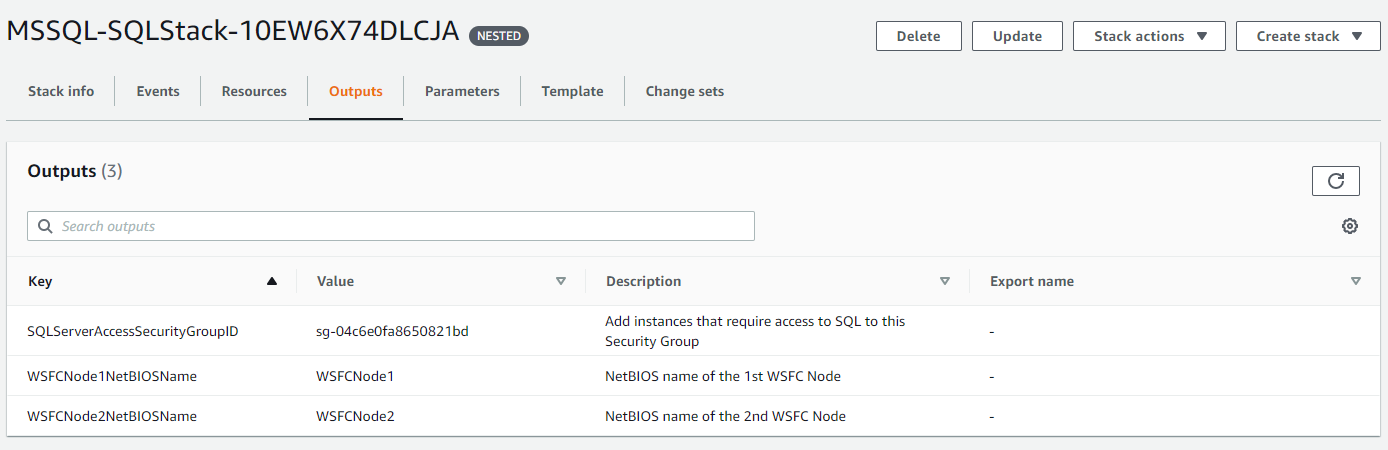Sort outputs by Export name arrow

(x=1356, y=281)
